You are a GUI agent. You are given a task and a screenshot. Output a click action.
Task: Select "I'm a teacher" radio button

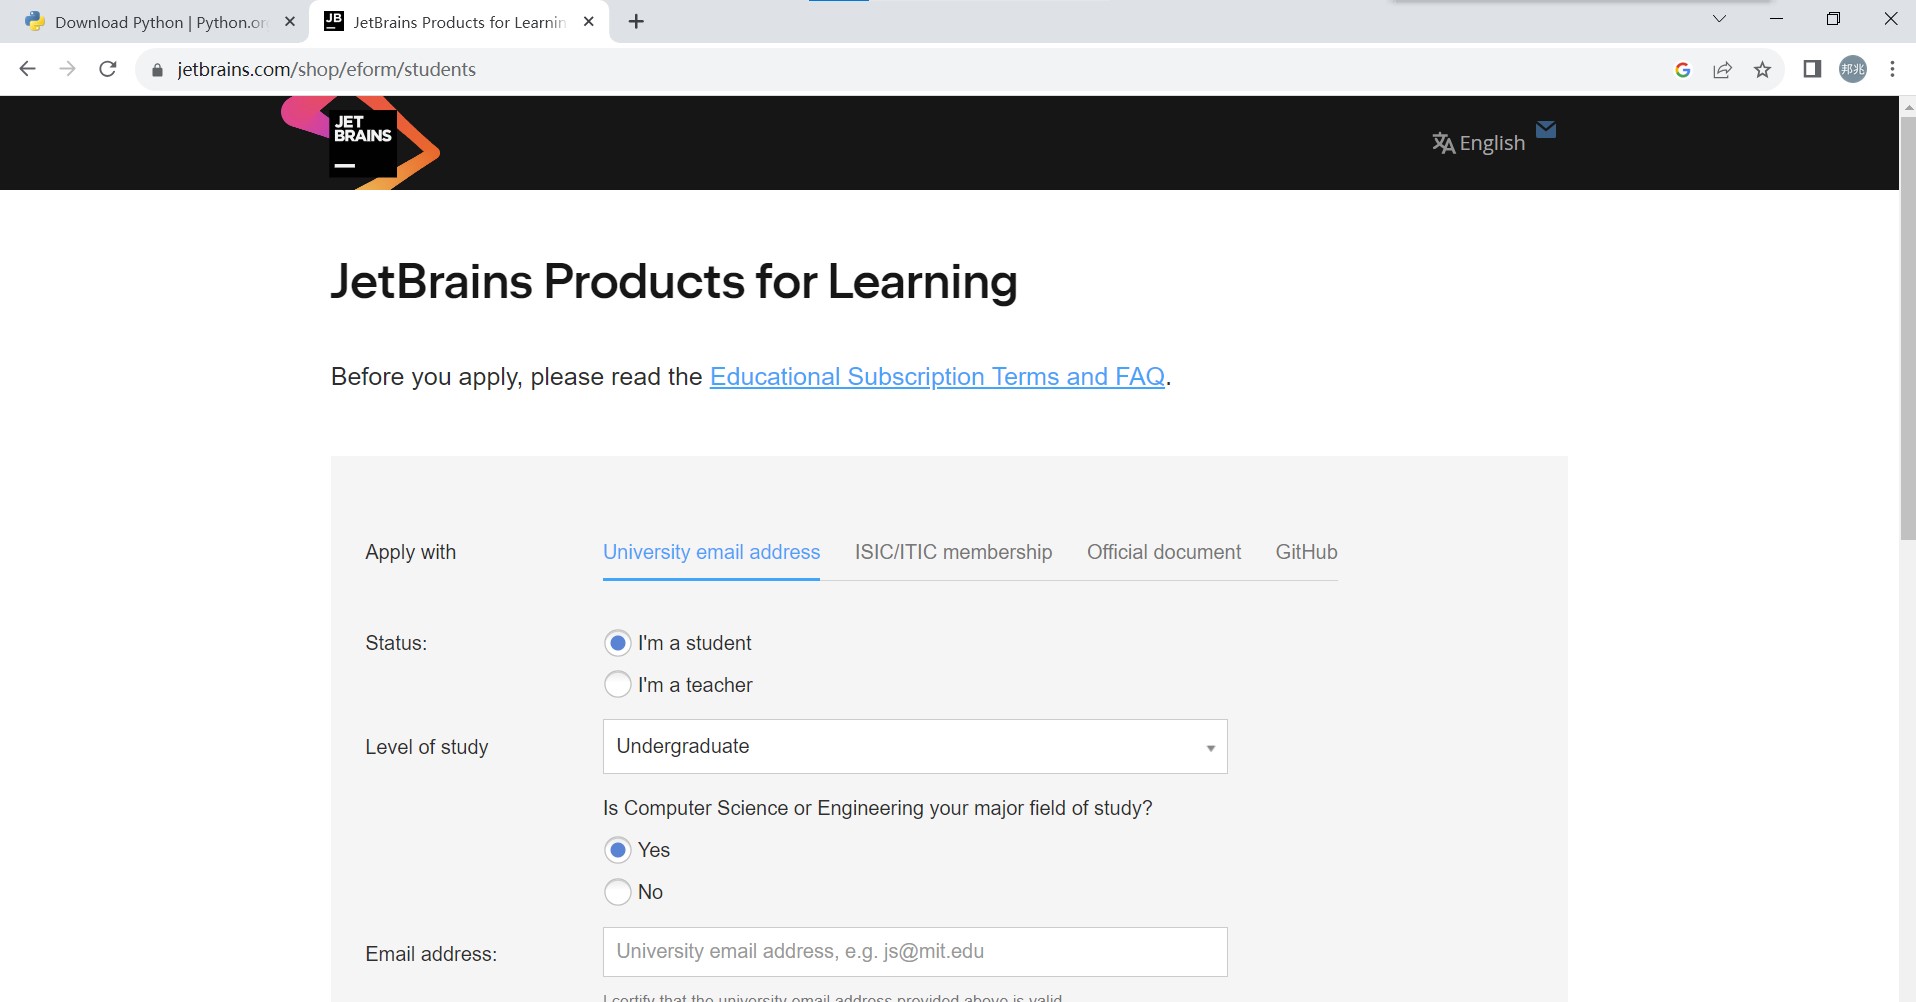(618, 685)
